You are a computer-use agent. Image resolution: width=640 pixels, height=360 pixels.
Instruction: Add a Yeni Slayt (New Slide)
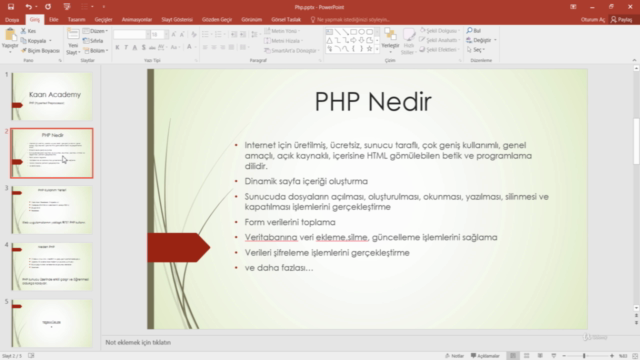click(x=73, y=41)
